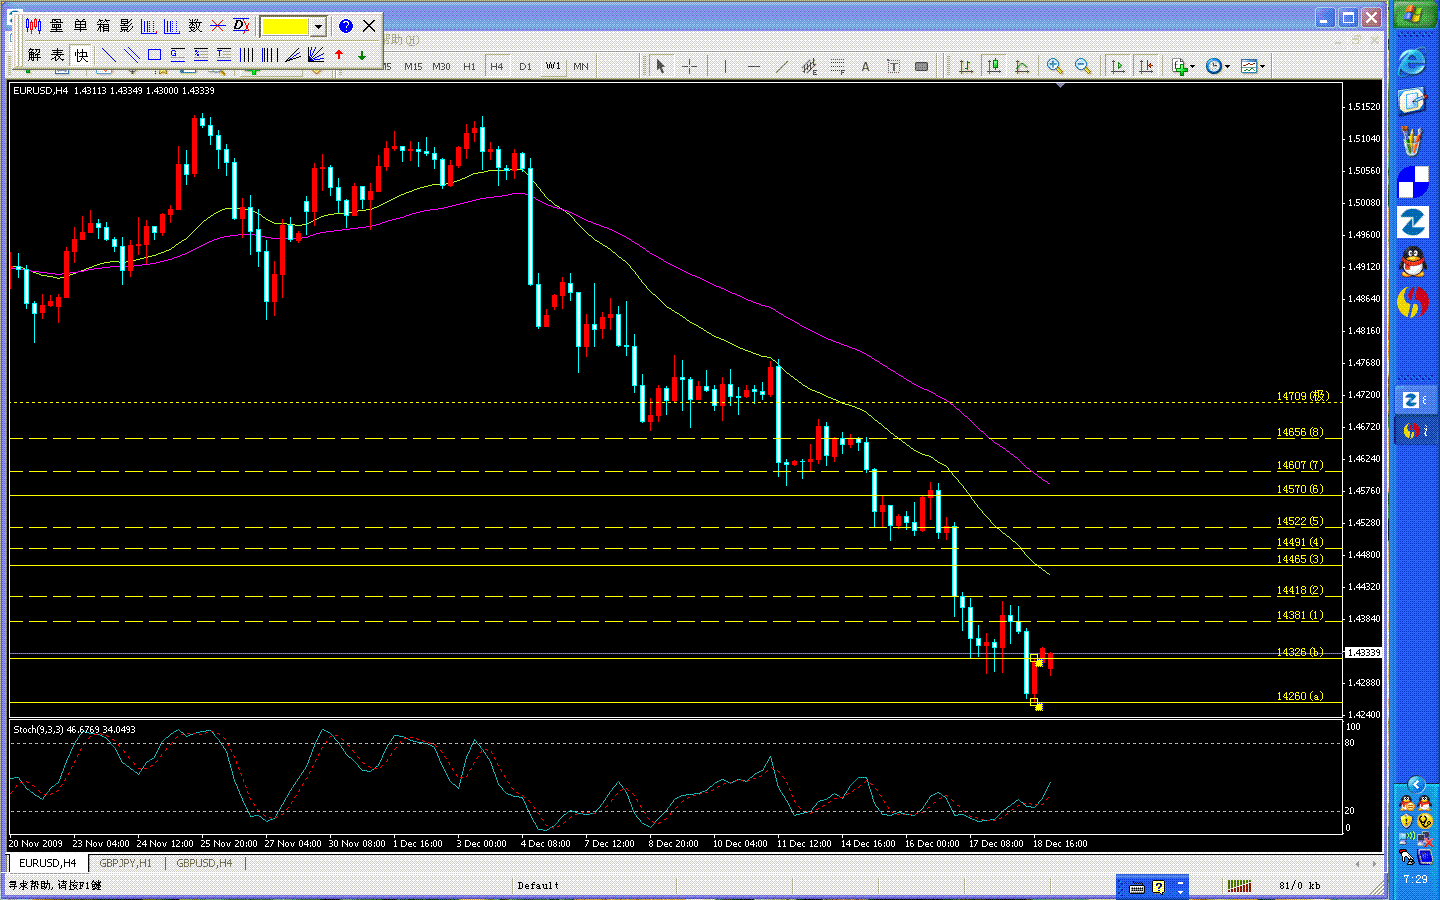Select the double parallel lines tool

132,55
